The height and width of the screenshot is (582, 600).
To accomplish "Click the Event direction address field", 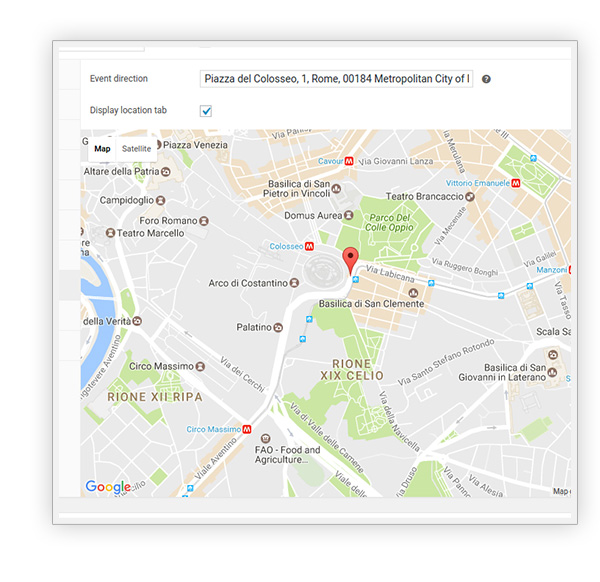I will pos(336,78).
